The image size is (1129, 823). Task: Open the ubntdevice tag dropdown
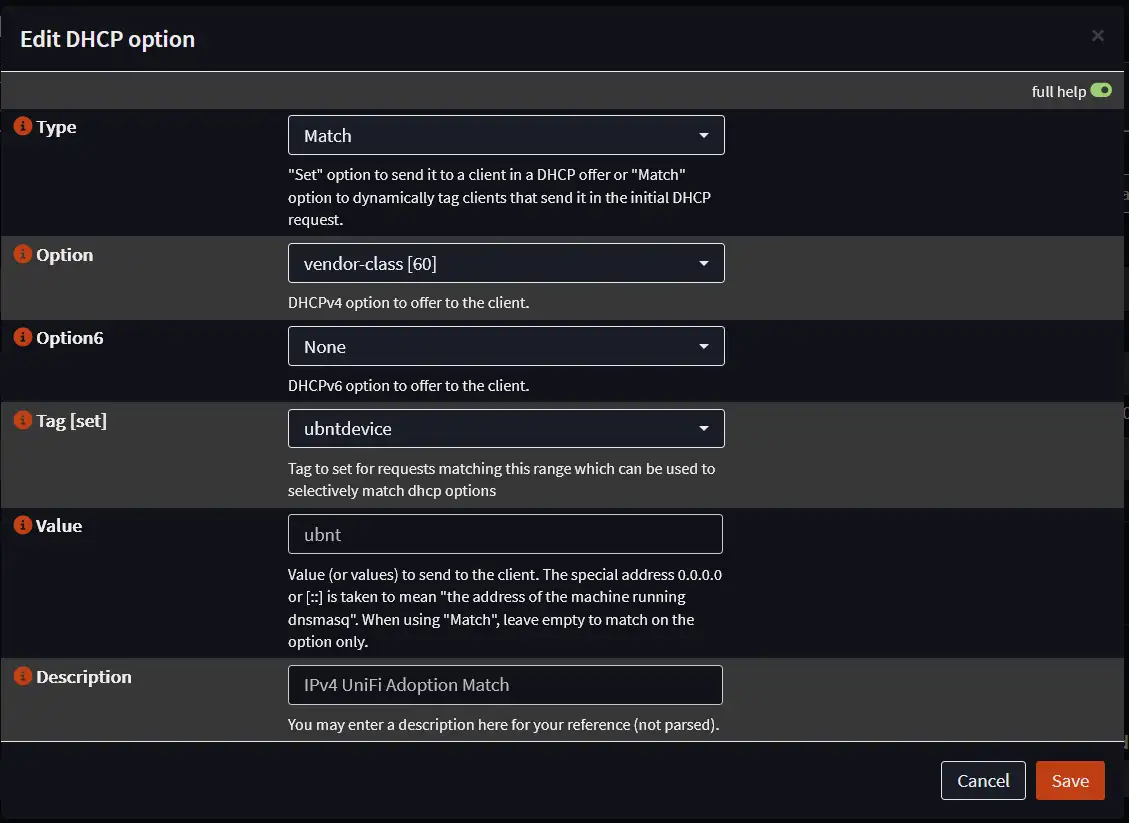click(505, 429)
